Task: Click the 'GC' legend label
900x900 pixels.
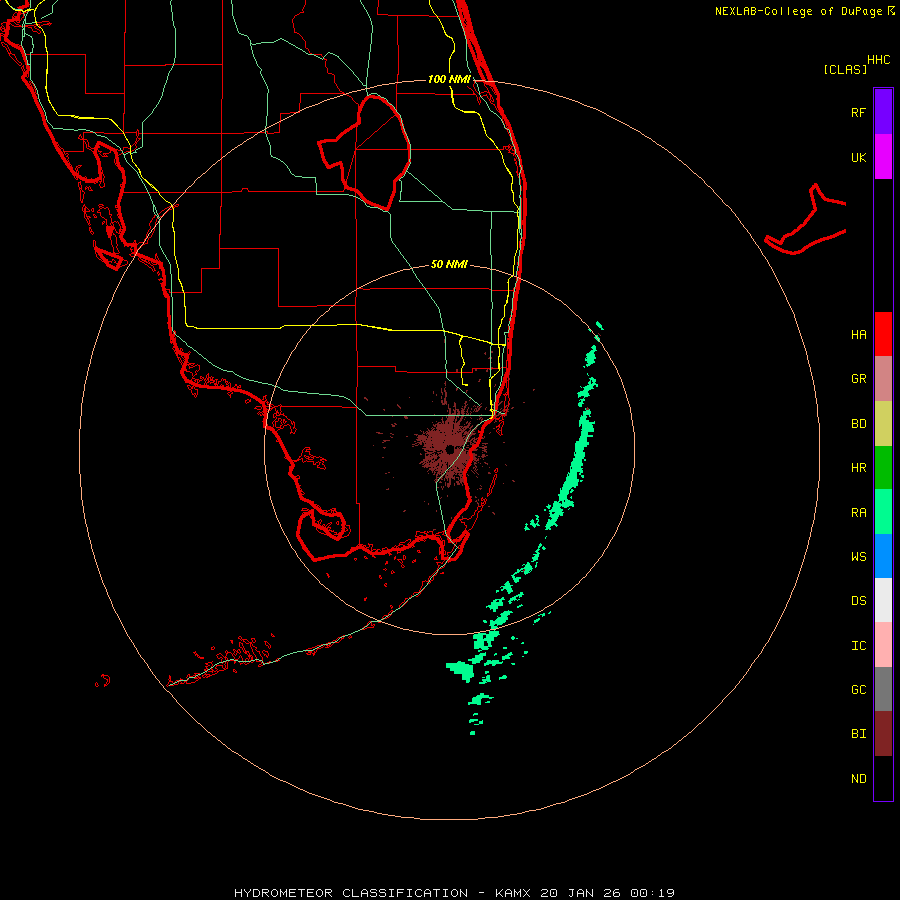Action: point(858,689)
